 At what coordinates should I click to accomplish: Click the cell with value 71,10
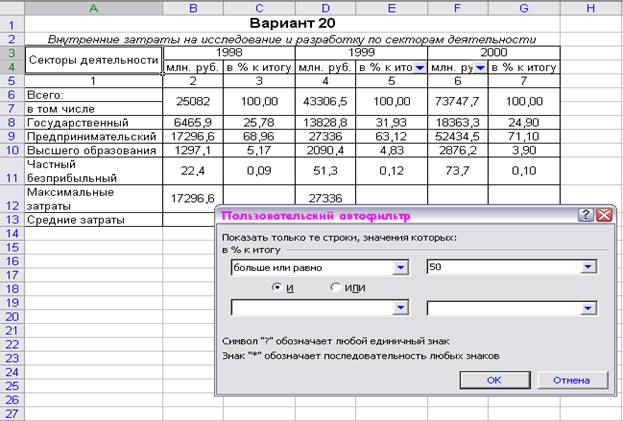click(524, 137)
